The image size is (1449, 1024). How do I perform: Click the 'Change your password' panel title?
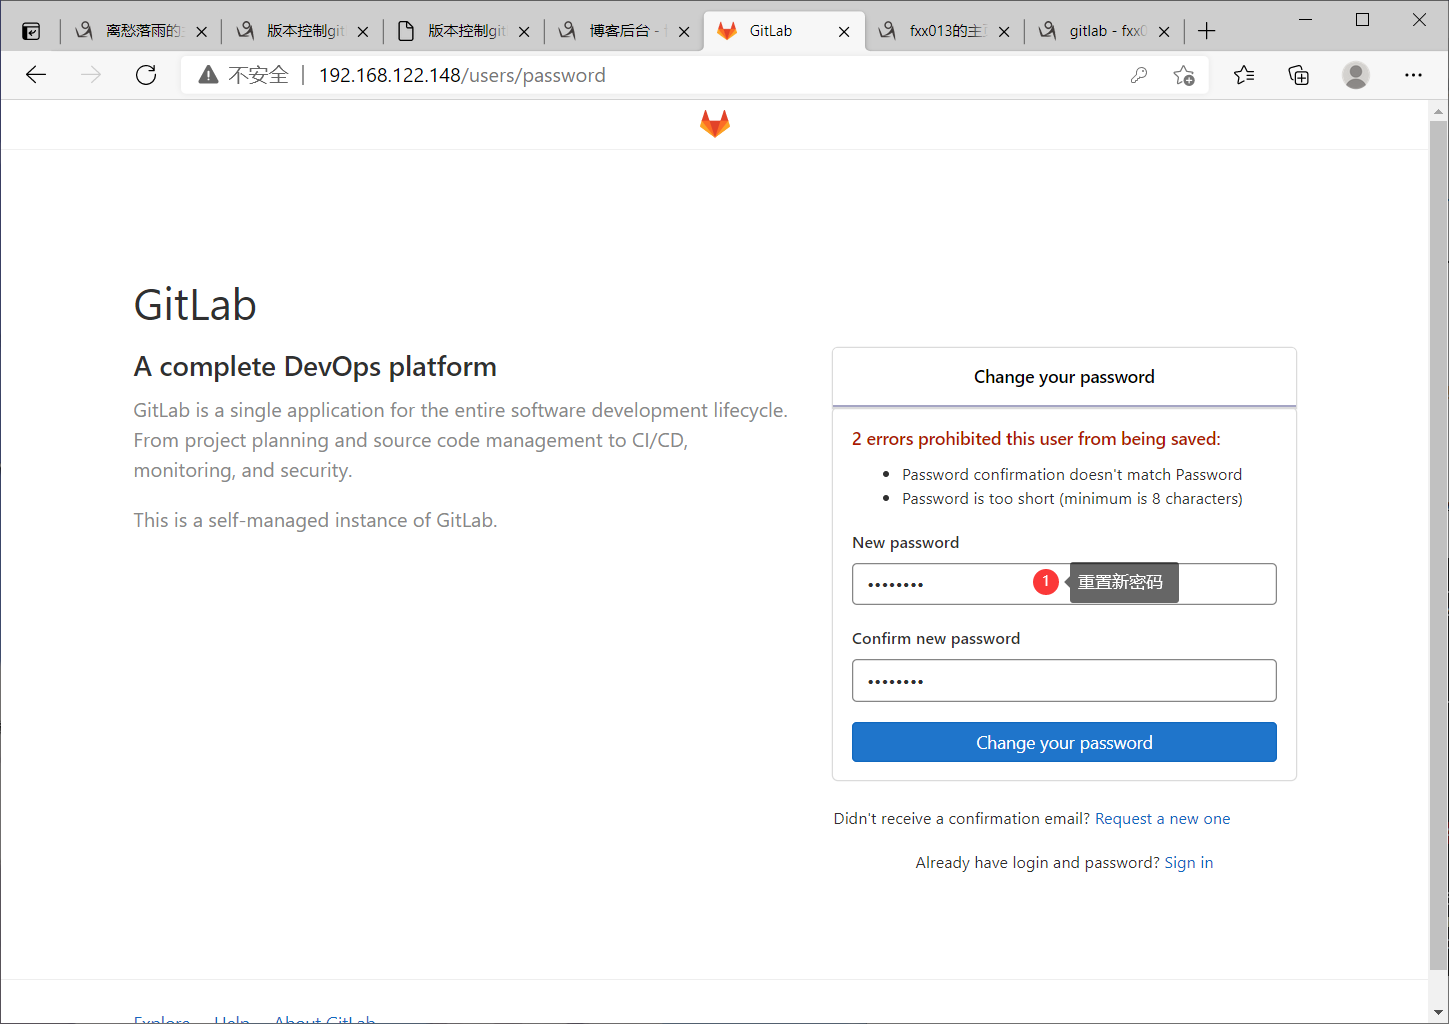[1064, 377]
